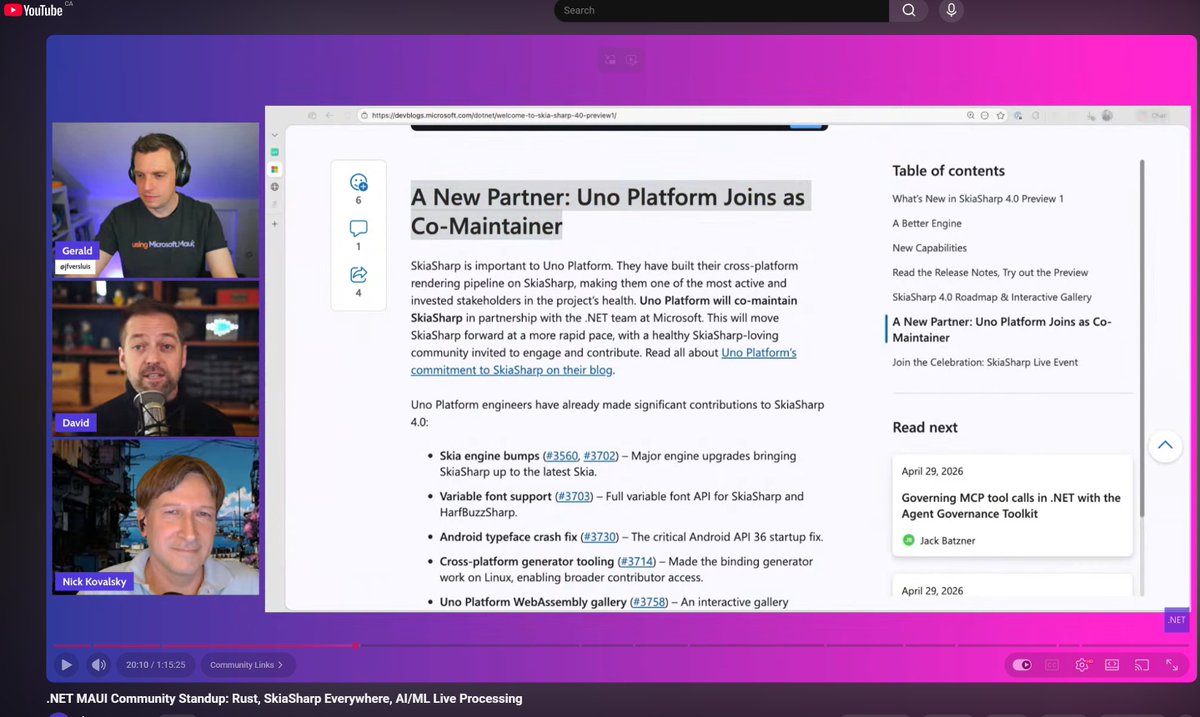Screen dimensions: 1200x717
Task: Open pull request #3702 link
Action: pyautogui.click(x=600, y=456)
